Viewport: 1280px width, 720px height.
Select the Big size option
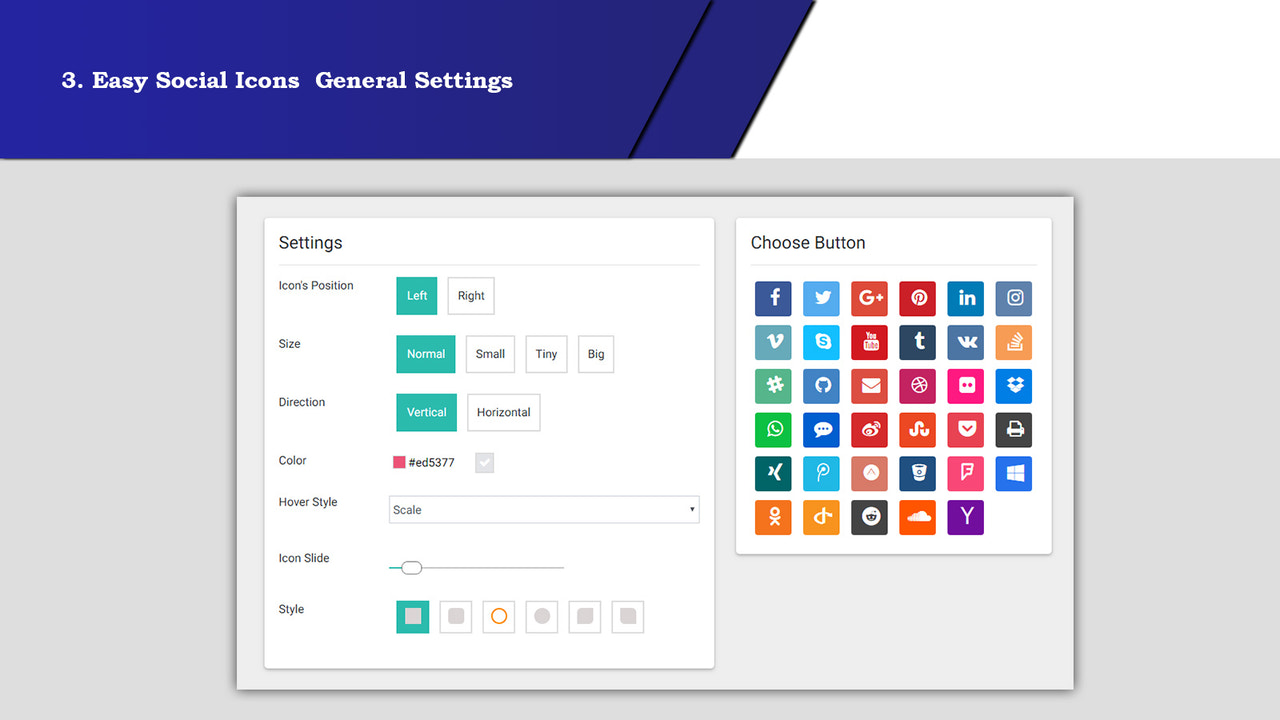coord(595,354)
